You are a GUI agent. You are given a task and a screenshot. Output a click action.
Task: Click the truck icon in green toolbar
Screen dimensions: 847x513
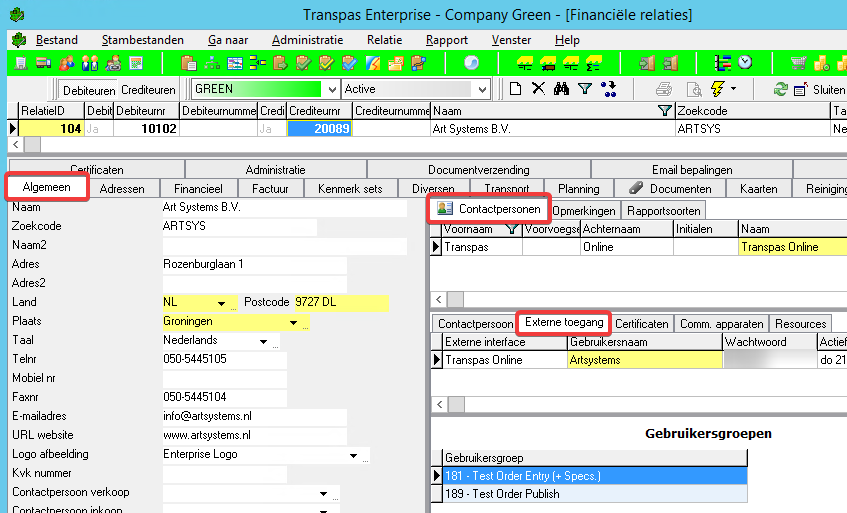click(x=43, y=63)
